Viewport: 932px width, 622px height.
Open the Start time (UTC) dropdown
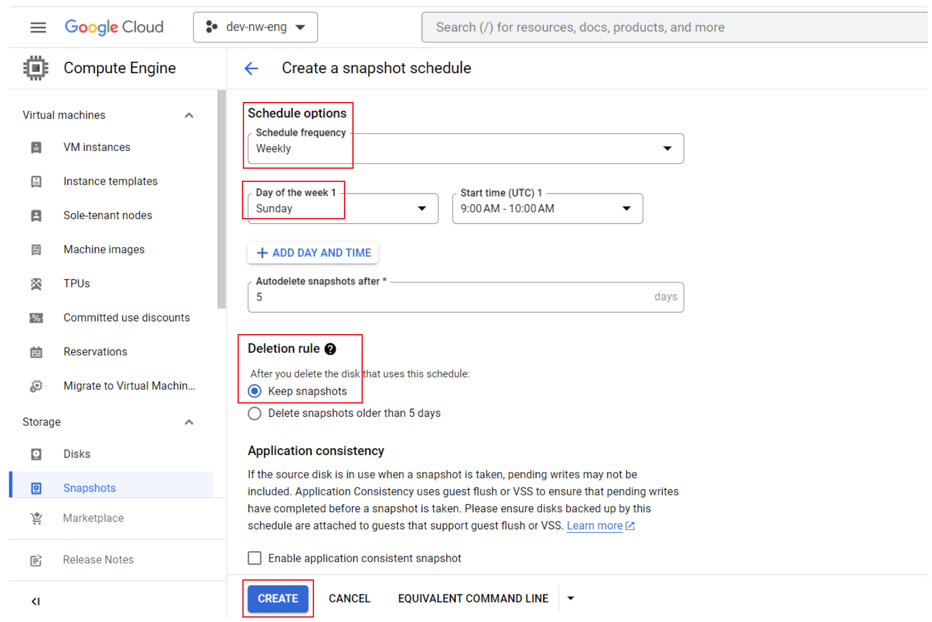pyautogui.click(x=547, y=209)
